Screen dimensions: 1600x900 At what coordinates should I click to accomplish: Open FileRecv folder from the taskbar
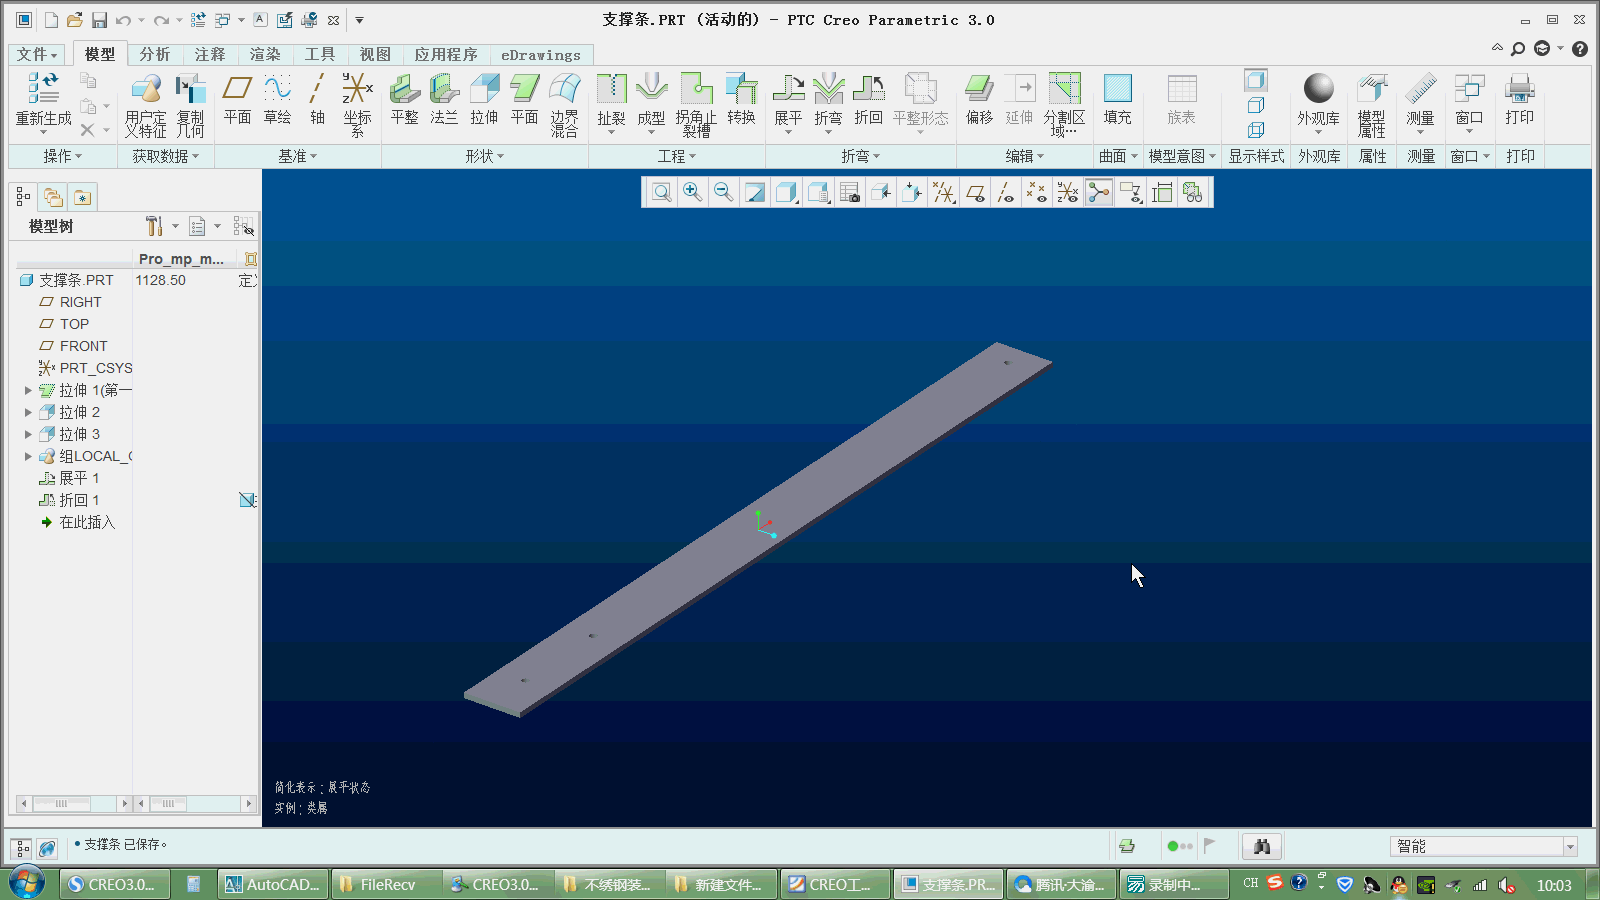click(387, 884)
